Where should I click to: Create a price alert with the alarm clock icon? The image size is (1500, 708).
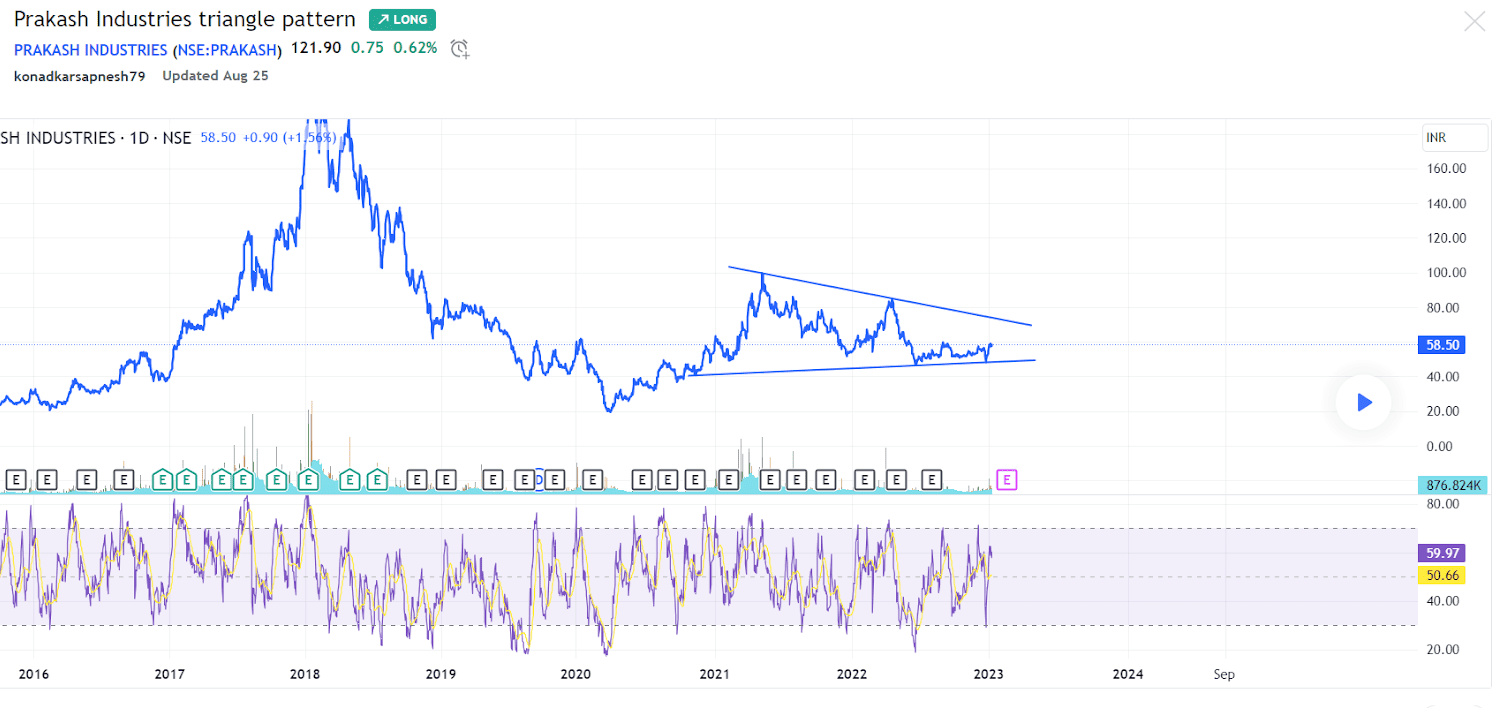tap(459, 49)
